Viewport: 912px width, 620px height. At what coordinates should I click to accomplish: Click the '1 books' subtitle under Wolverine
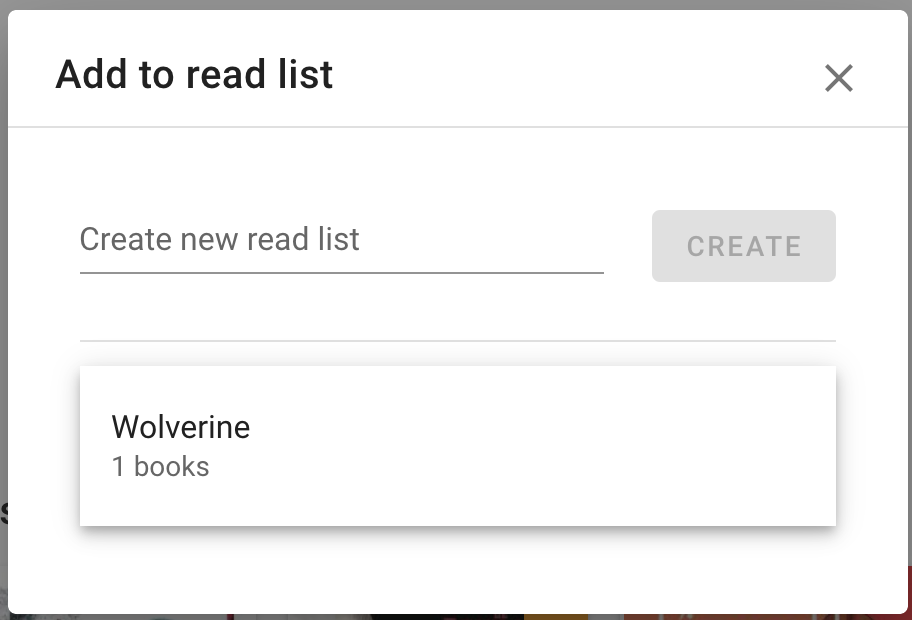(160, 467)
